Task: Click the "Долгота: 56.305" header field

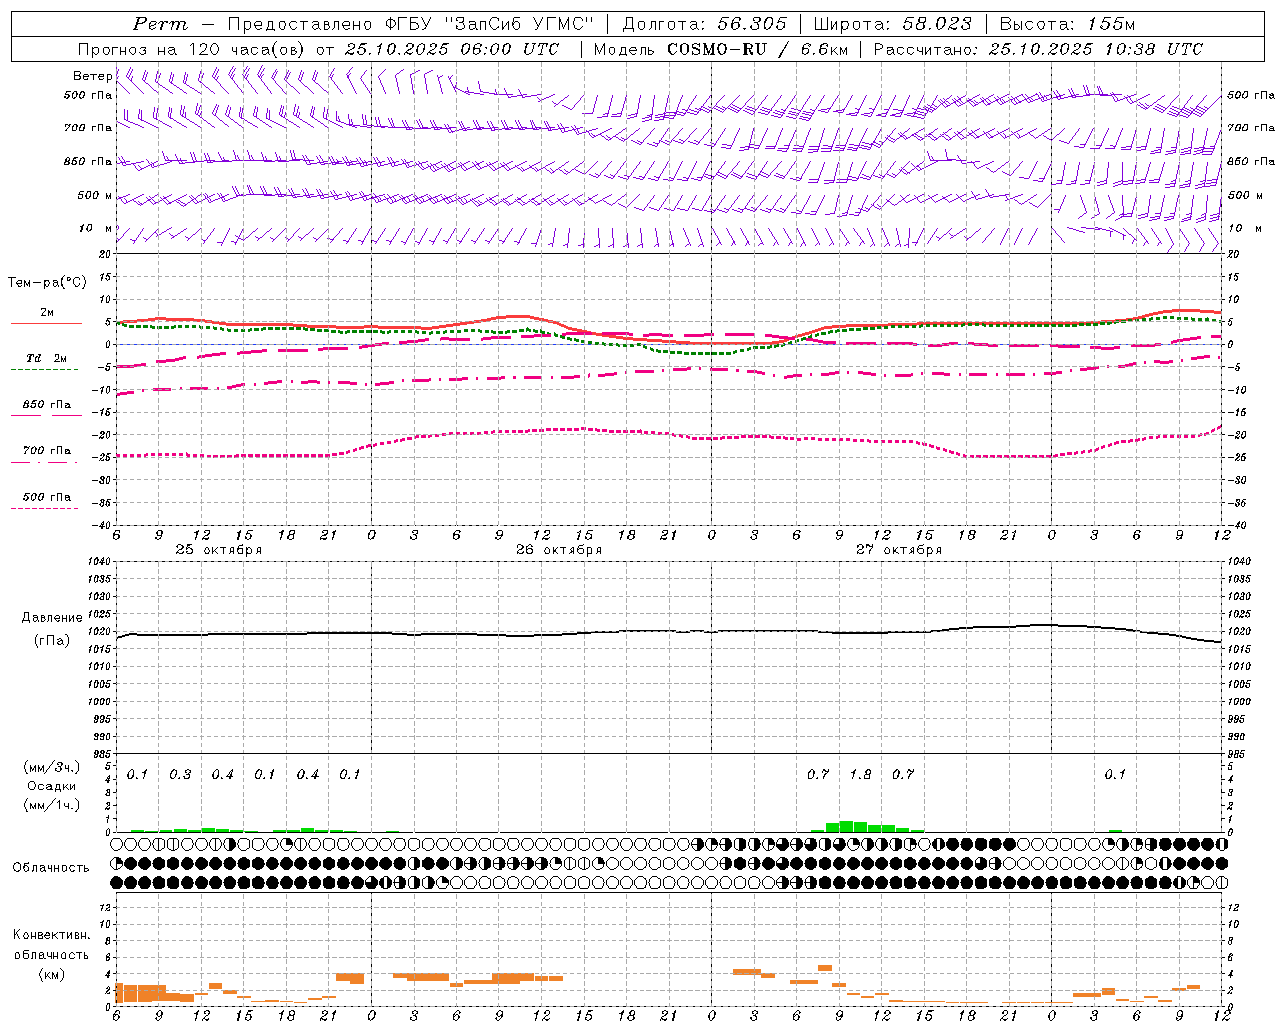Action: (705, 24)
